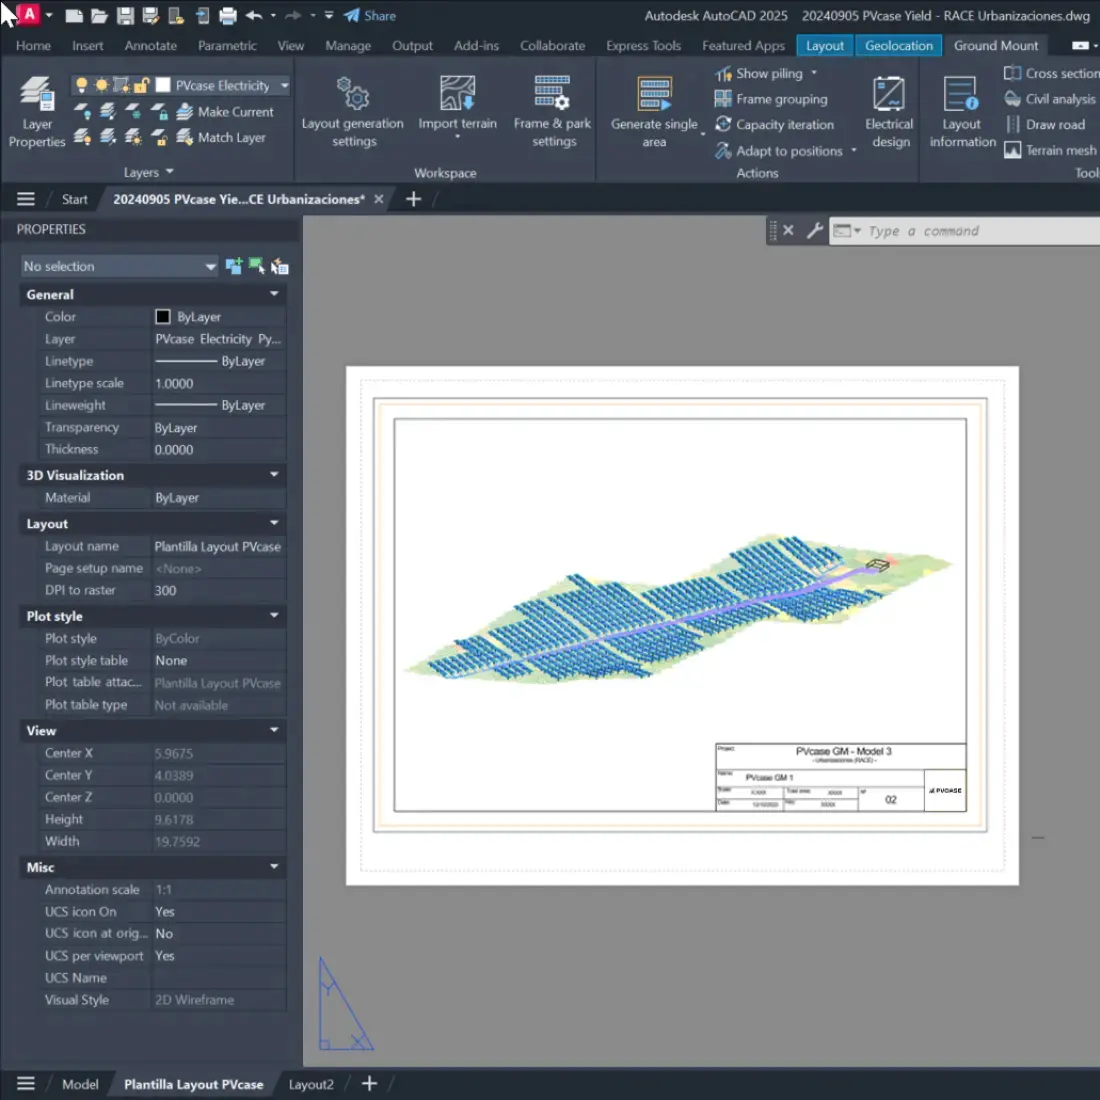1100x1100 pixels.
Task: Toggle the layer on/off lightbulb
Action: point(82,85)
